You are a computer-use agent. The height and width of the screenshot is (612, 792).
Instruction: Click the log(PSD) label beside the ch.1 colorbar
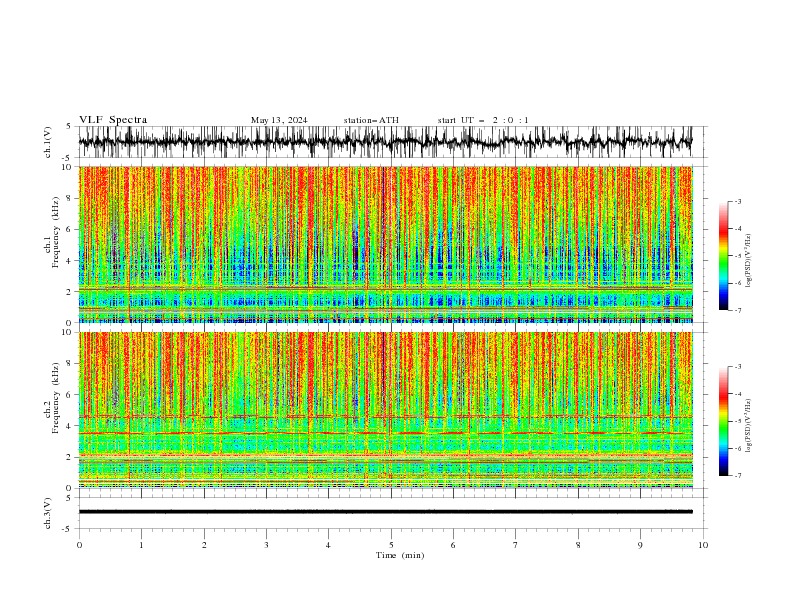click(x=748, y=261)
